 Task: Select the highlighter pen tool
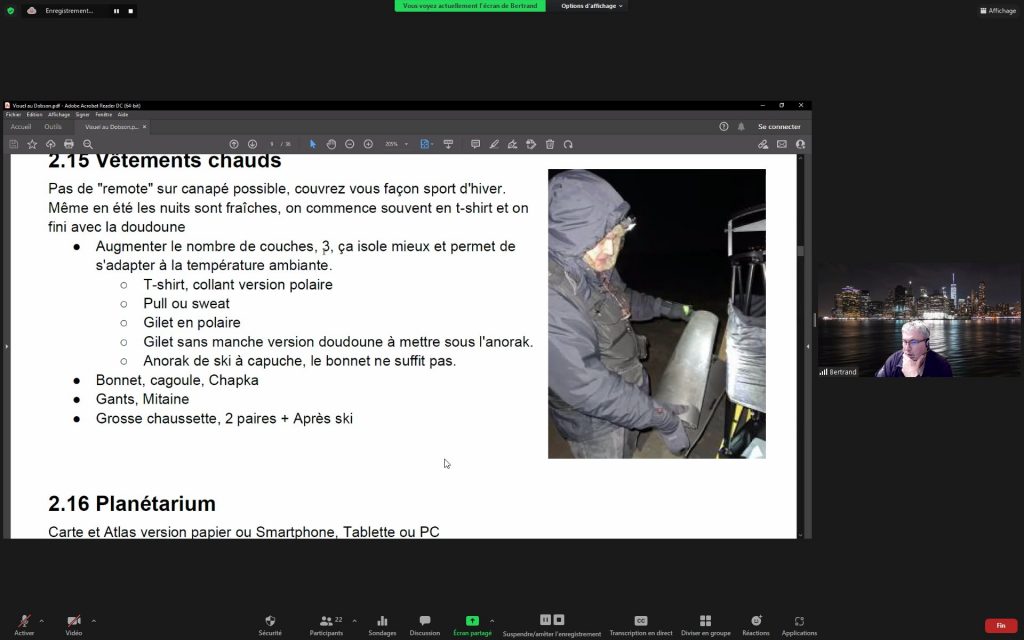point(494,144)
